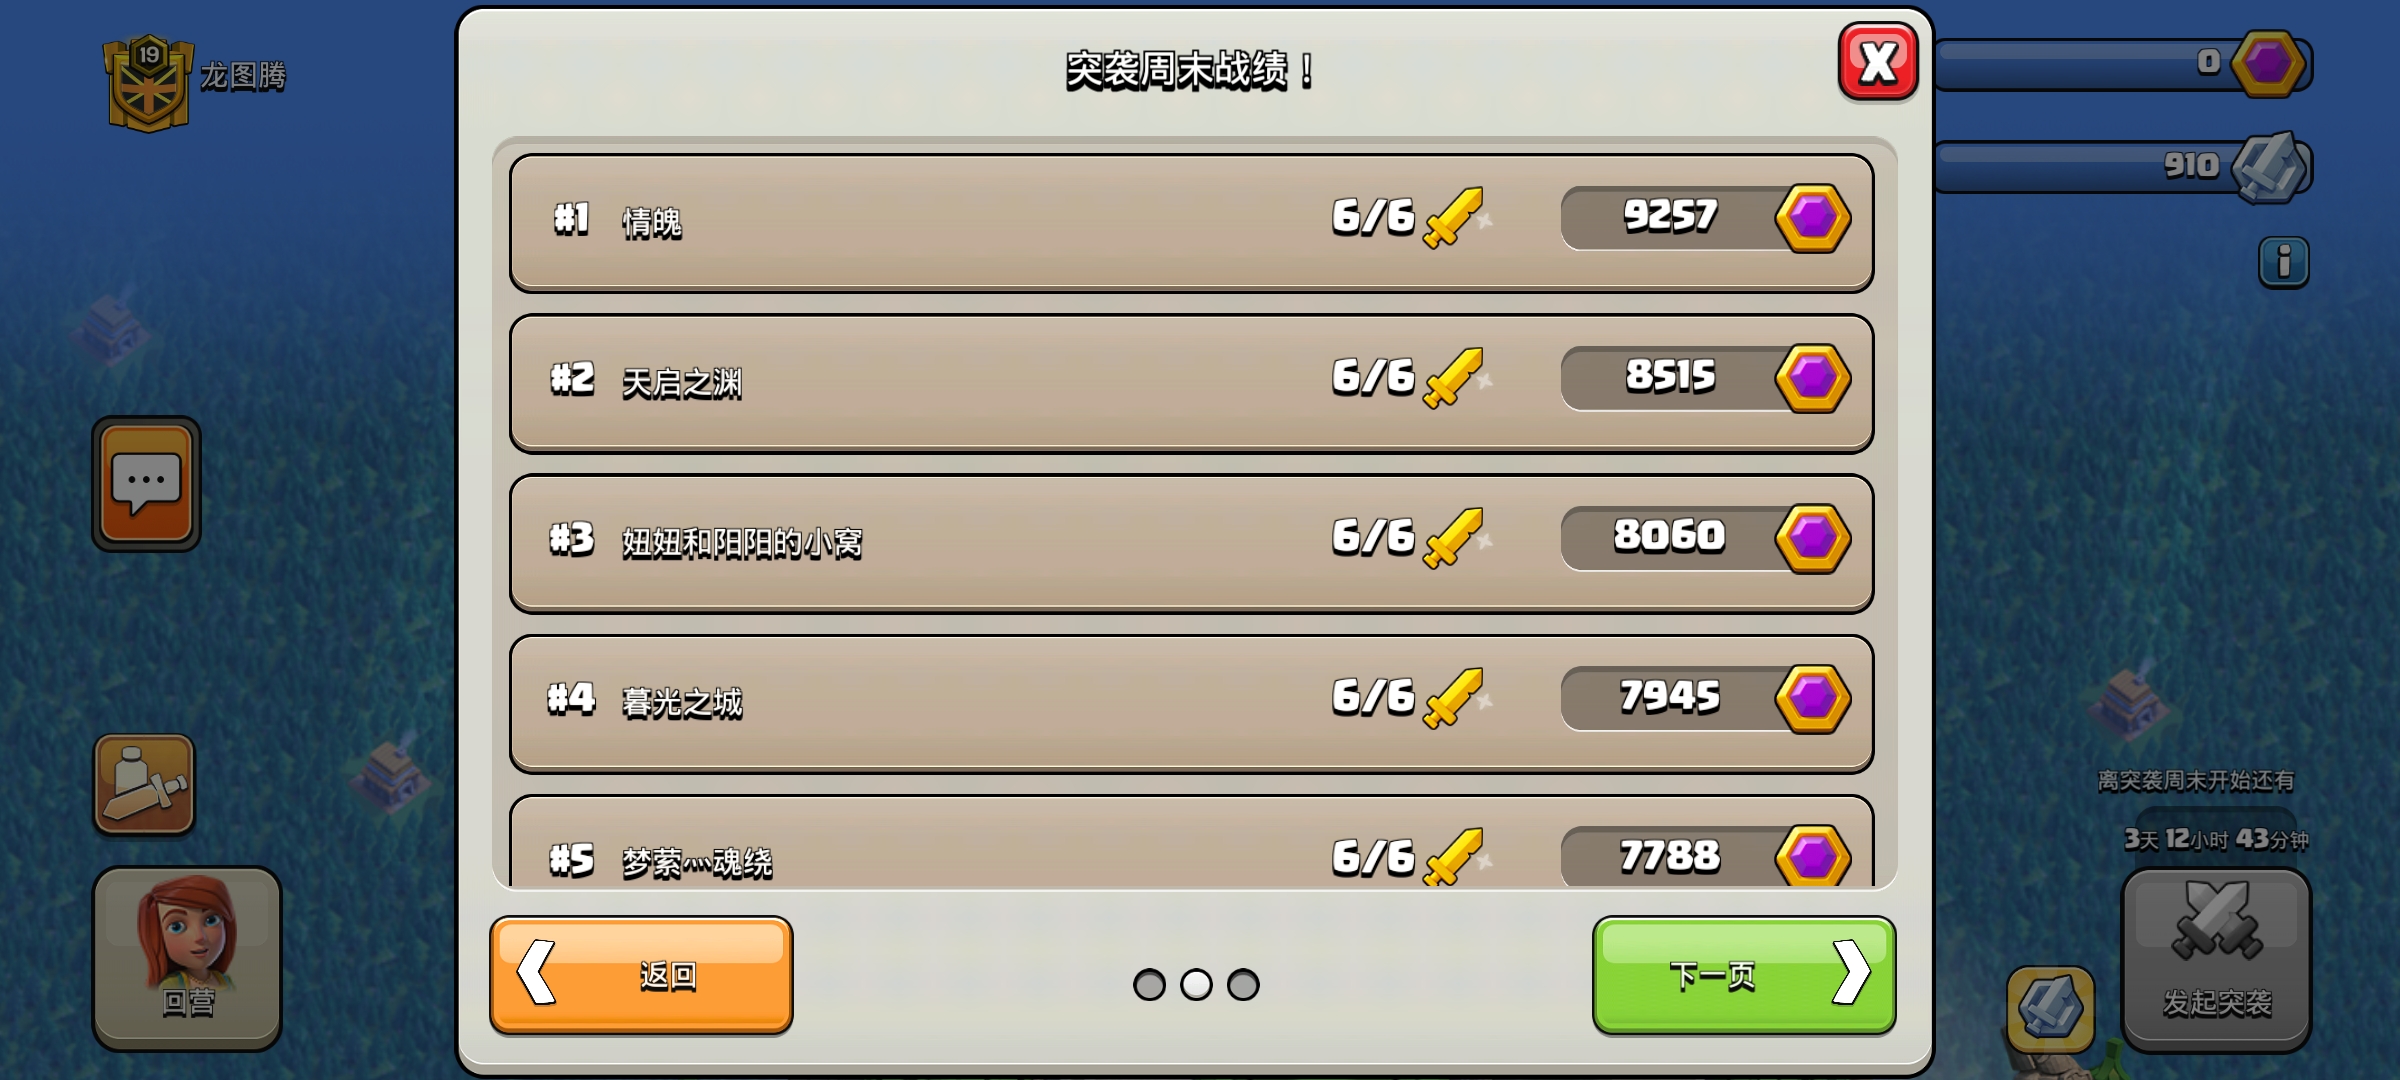
Task: Close the 突袭周末战绩 results window
Action: [1878, 62]
